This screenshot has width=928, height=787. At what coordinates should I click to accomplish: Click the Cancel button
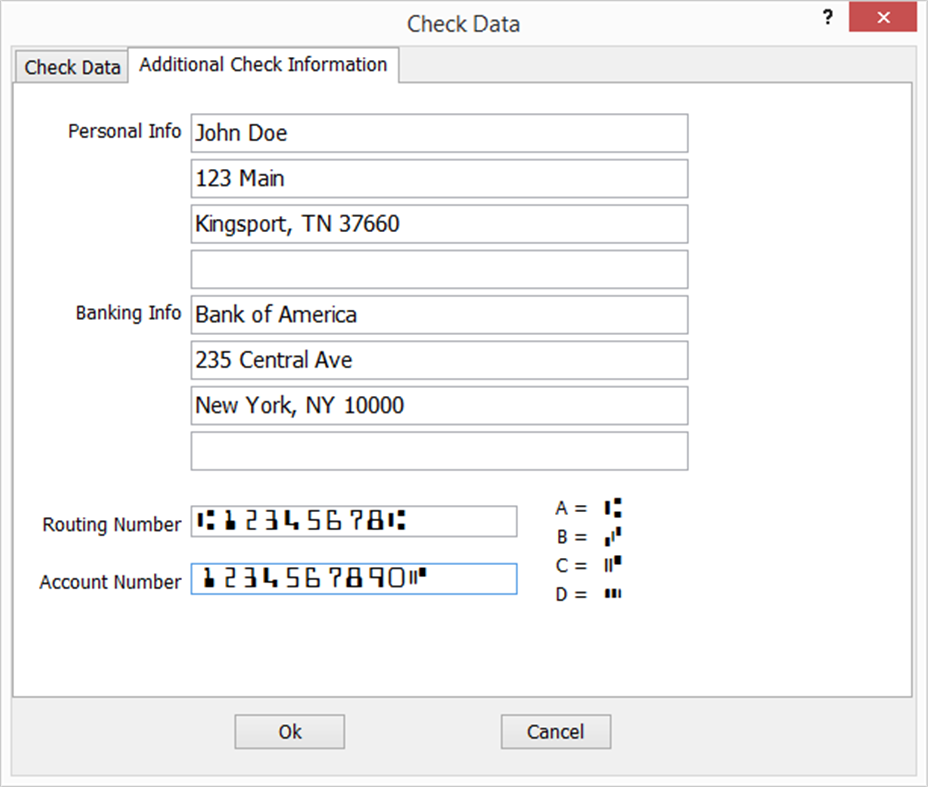[x=555, y=731]
